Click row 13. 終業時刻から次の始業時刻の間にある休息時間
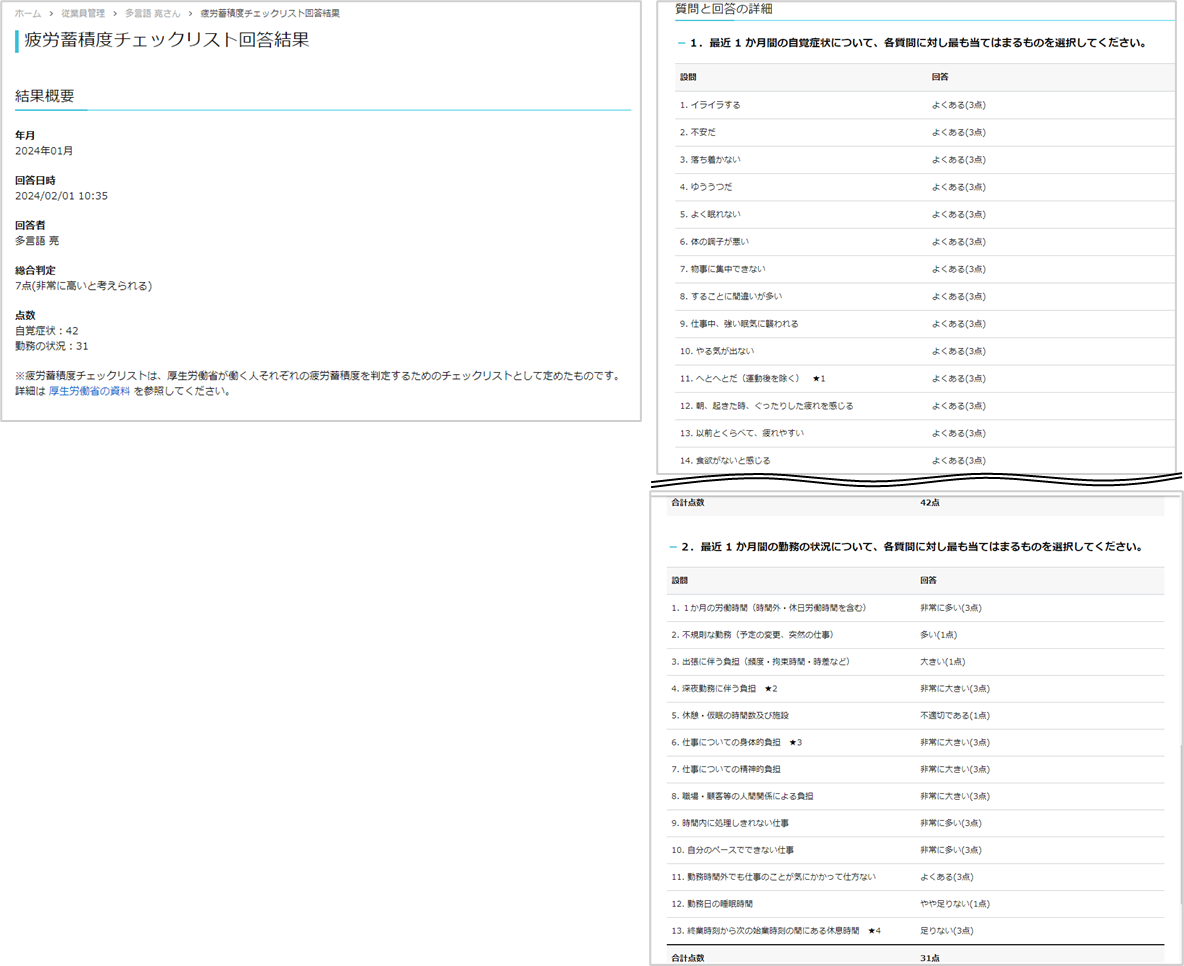Screen dimensions: 1184x966 click(915, 931)
